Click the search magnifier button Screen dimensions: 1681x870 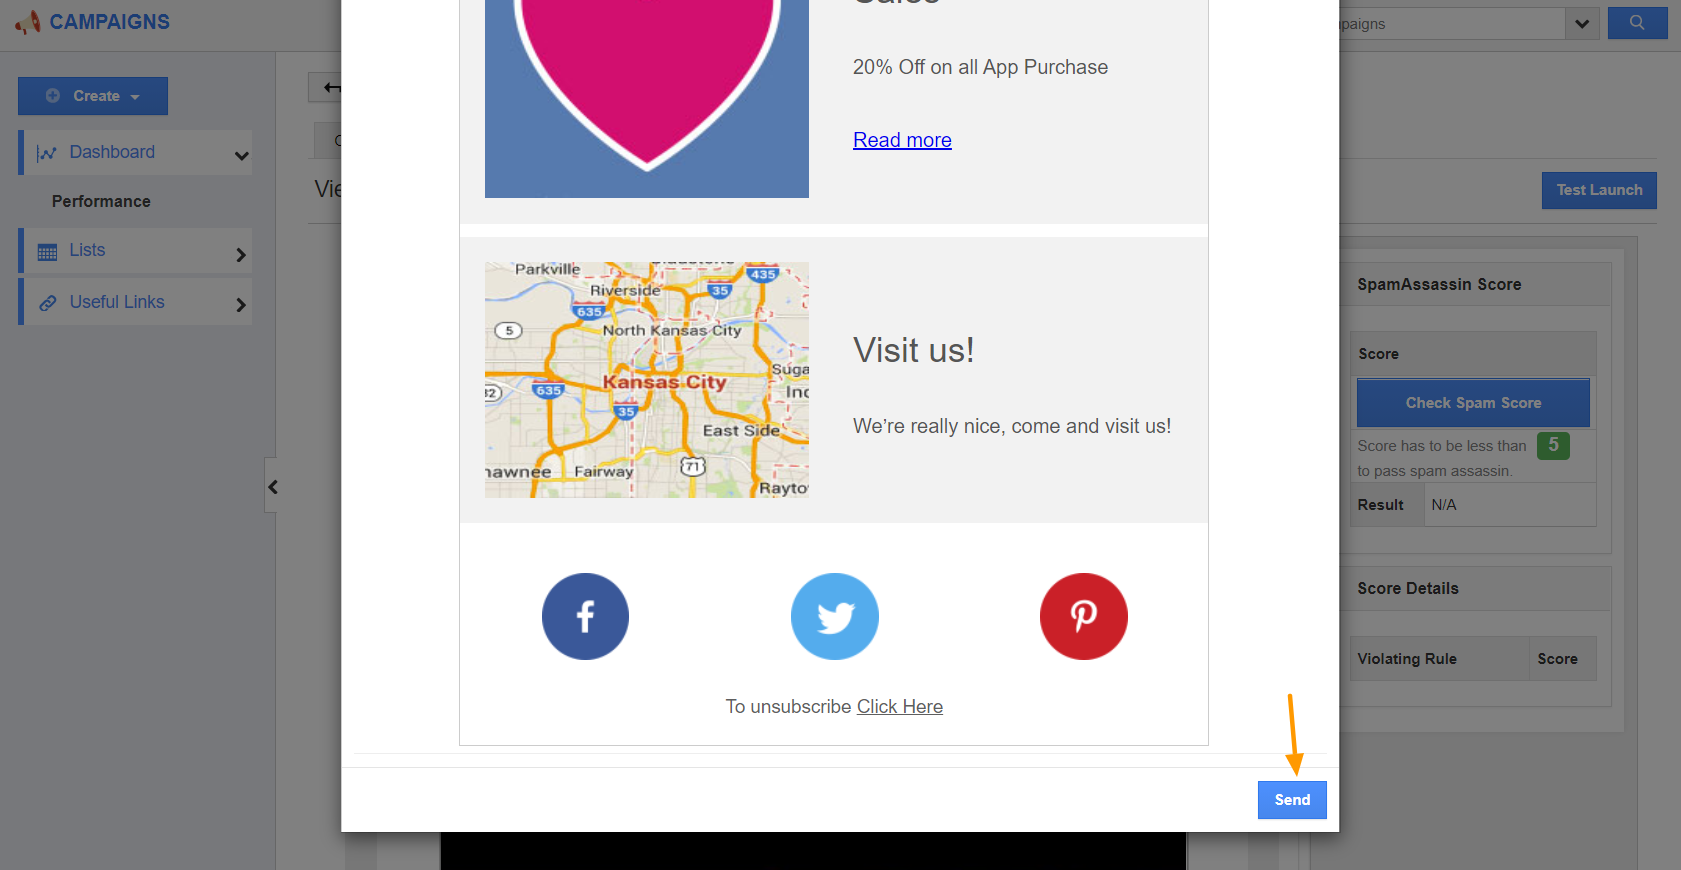[1637, 23]
